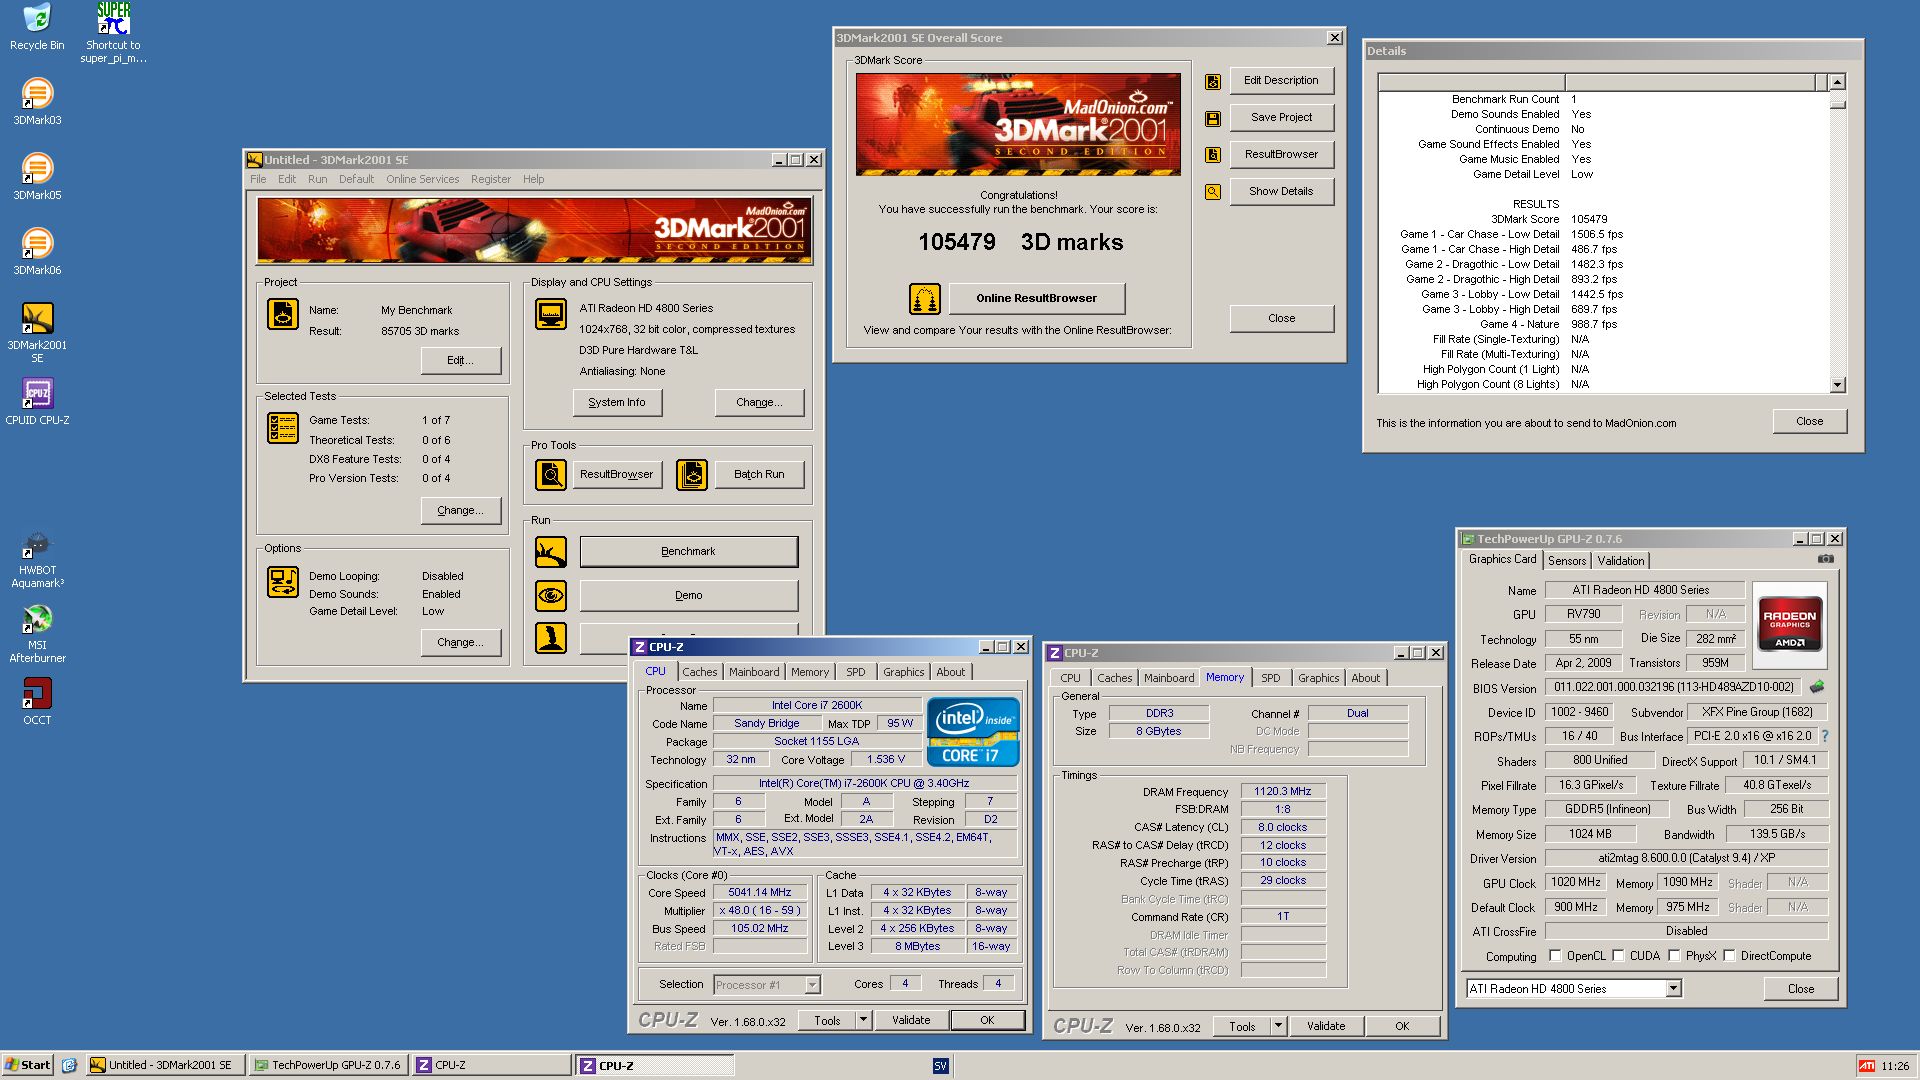Switch to the Sensors tab in GPU-Z
The image size is (1920, 1080).
1567,561
